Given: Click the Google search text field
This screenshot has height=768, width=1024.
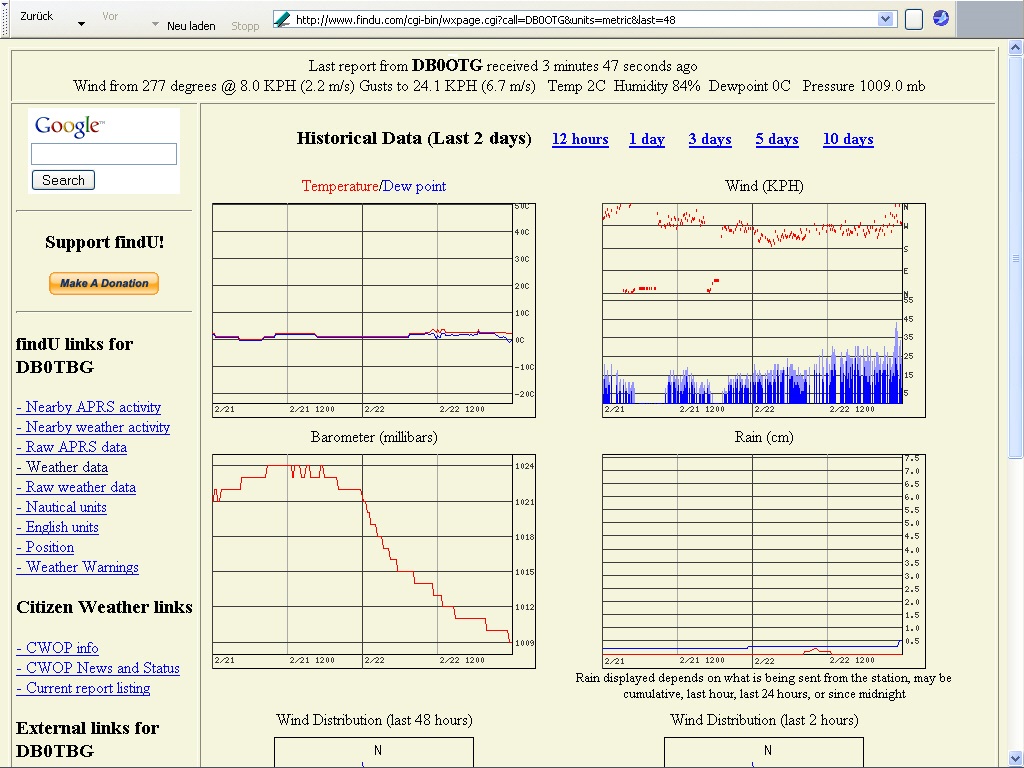Looking at the screenshot, I should (x=104, y=154).
